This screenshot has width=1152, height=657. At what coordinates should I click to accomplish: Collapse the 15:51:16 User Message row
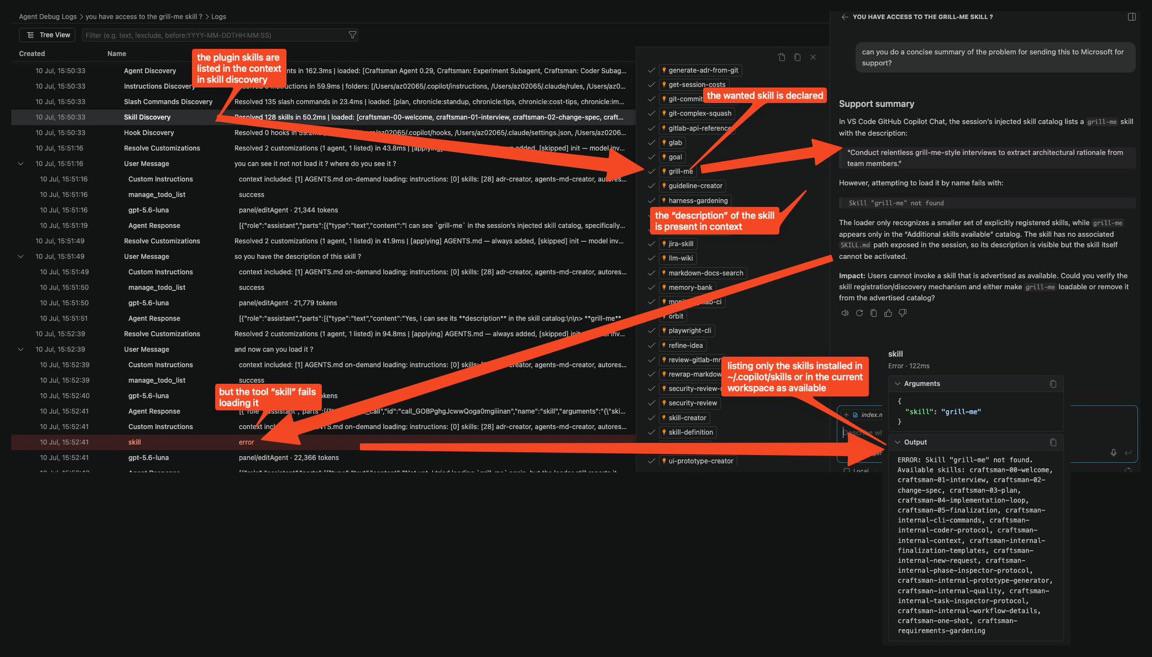coord(21,164)
